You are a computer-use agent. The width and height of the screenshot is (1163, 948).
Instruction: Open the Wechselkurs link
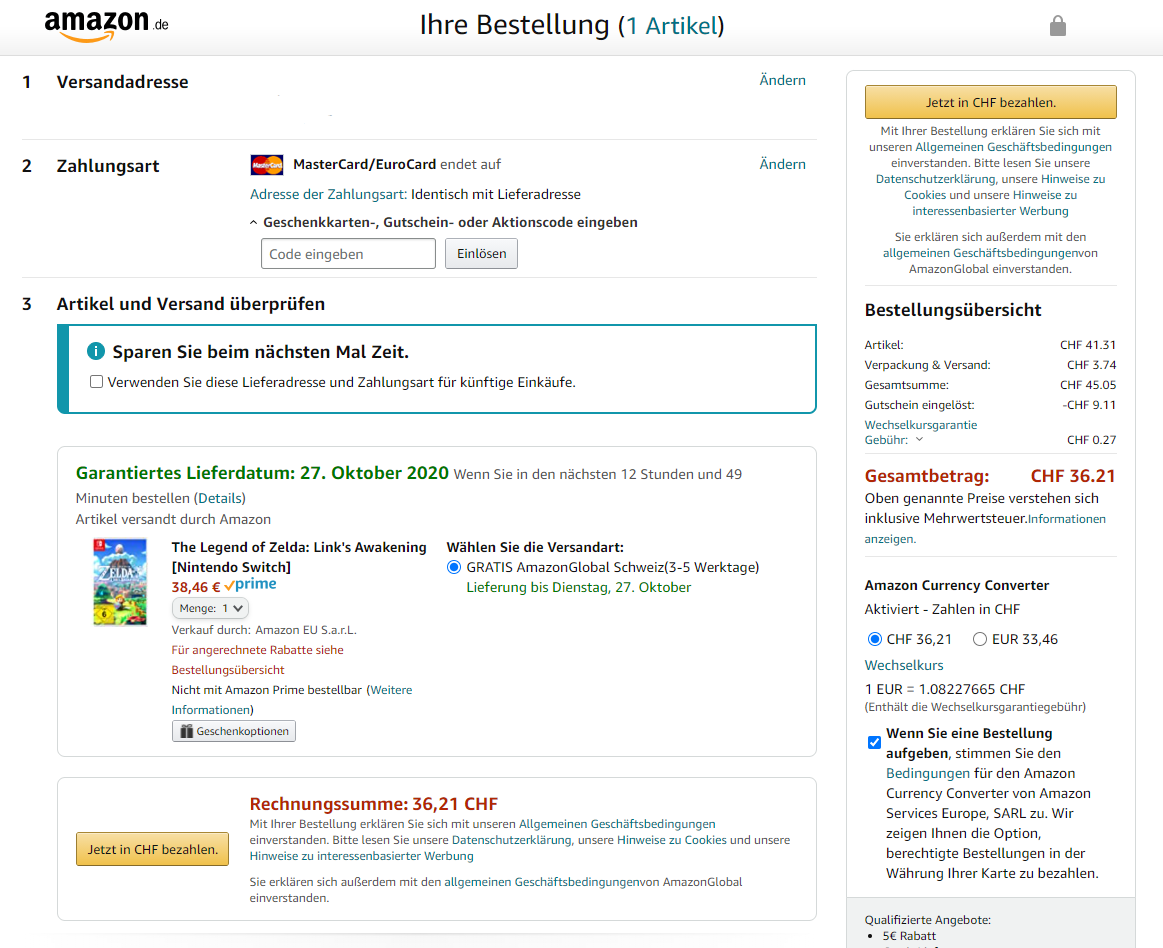[x=904, y=665]
